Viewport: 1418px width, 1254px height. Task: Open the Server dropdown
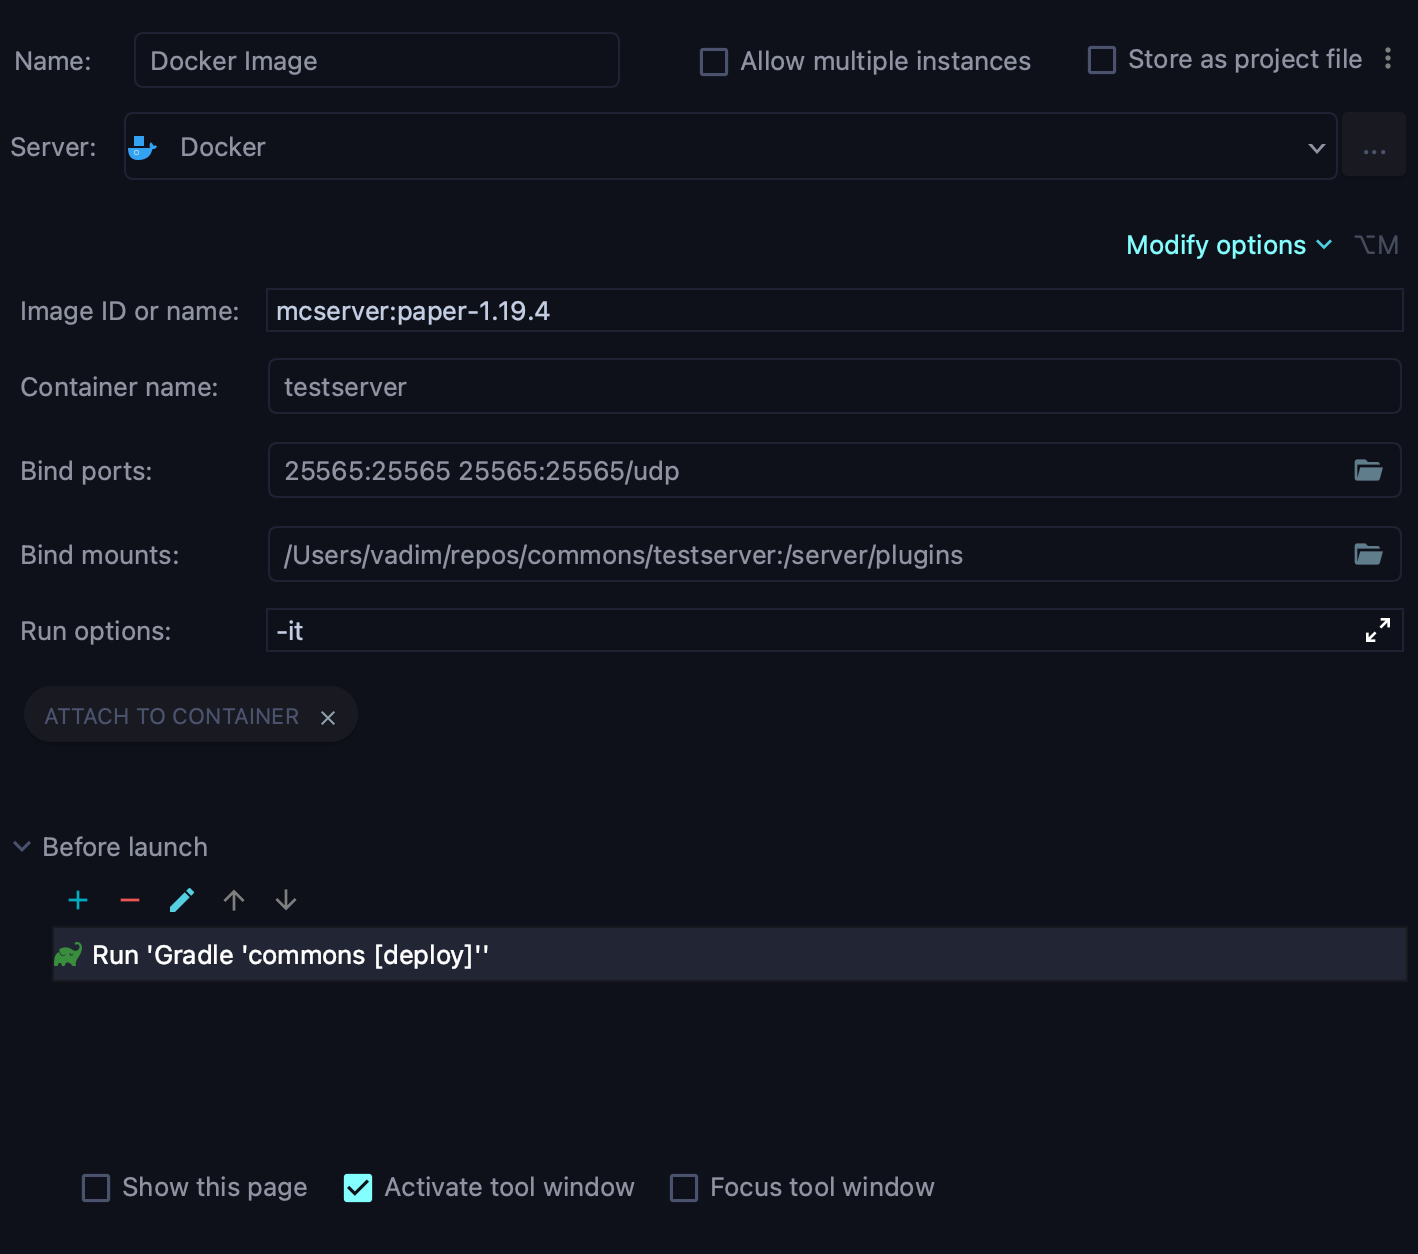731,147
